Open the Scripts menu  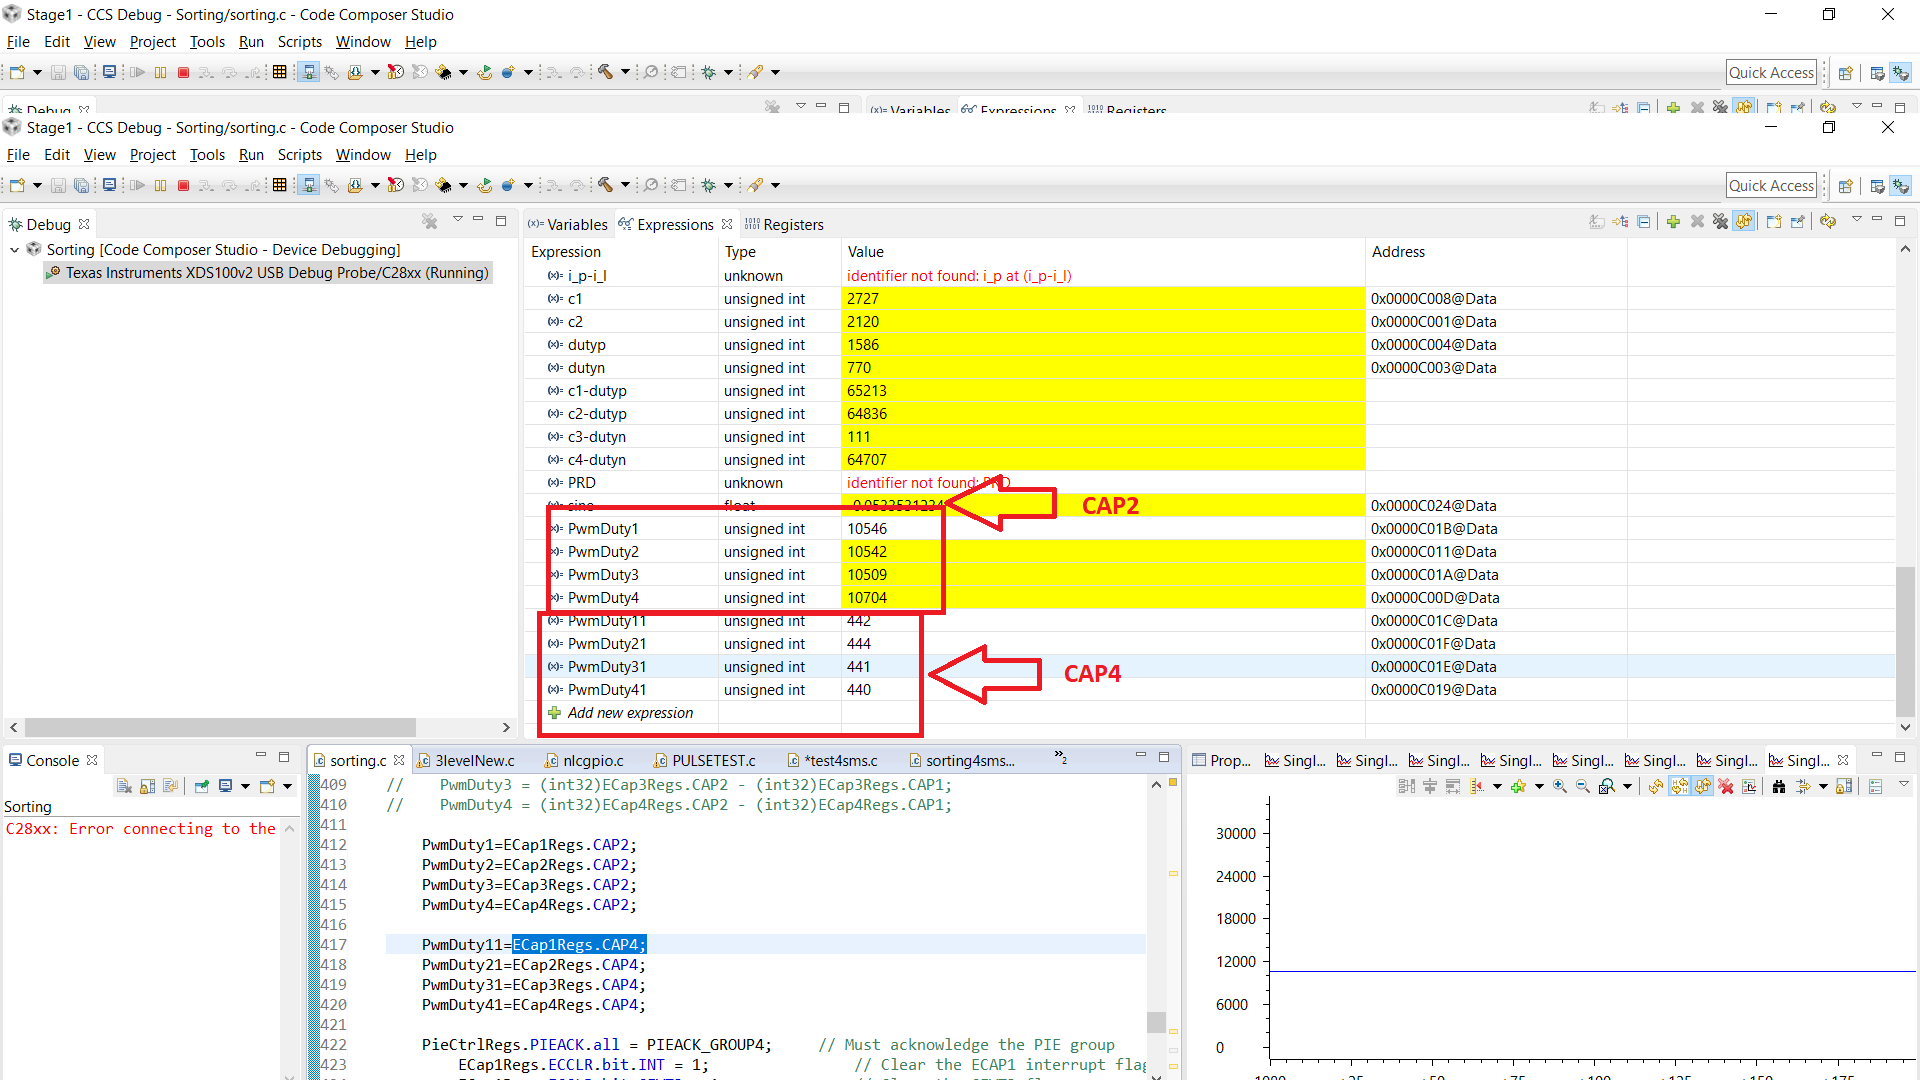[299, 155]
